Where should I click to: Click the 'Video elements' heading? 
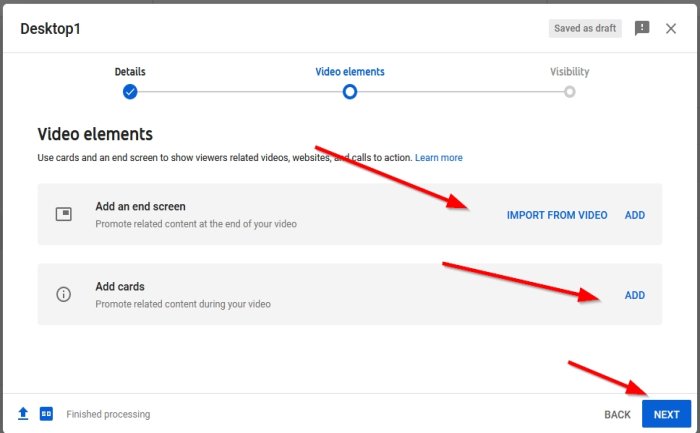pyautogui.click(x=95, y=134)
